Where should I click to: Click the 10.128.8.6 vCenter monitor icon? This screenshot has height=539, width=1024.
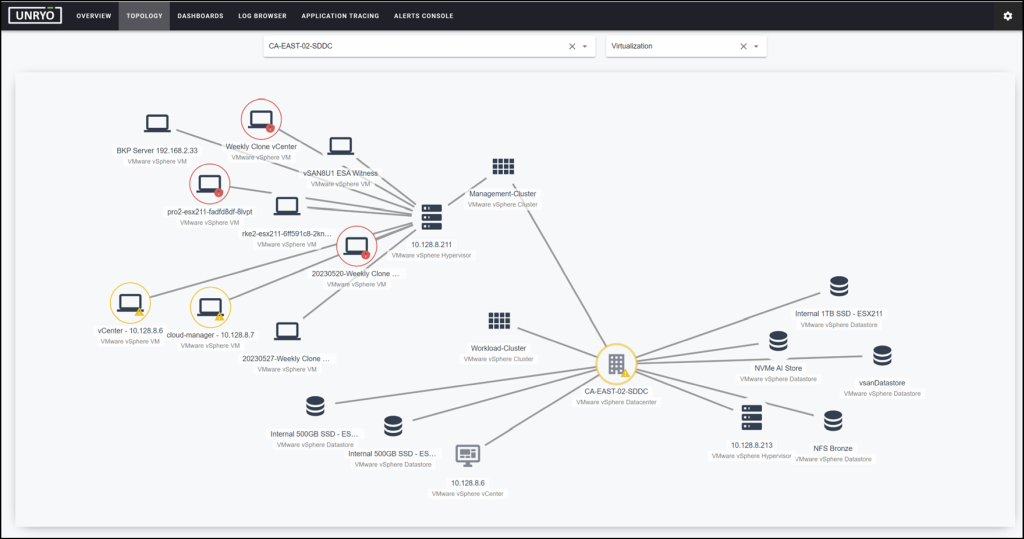coord(468,455)
